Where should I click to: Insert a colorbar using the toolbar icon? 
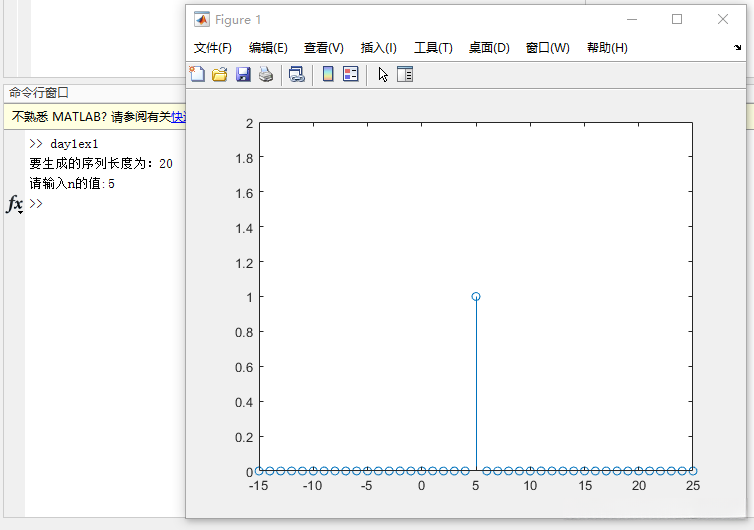click(328, 74)
